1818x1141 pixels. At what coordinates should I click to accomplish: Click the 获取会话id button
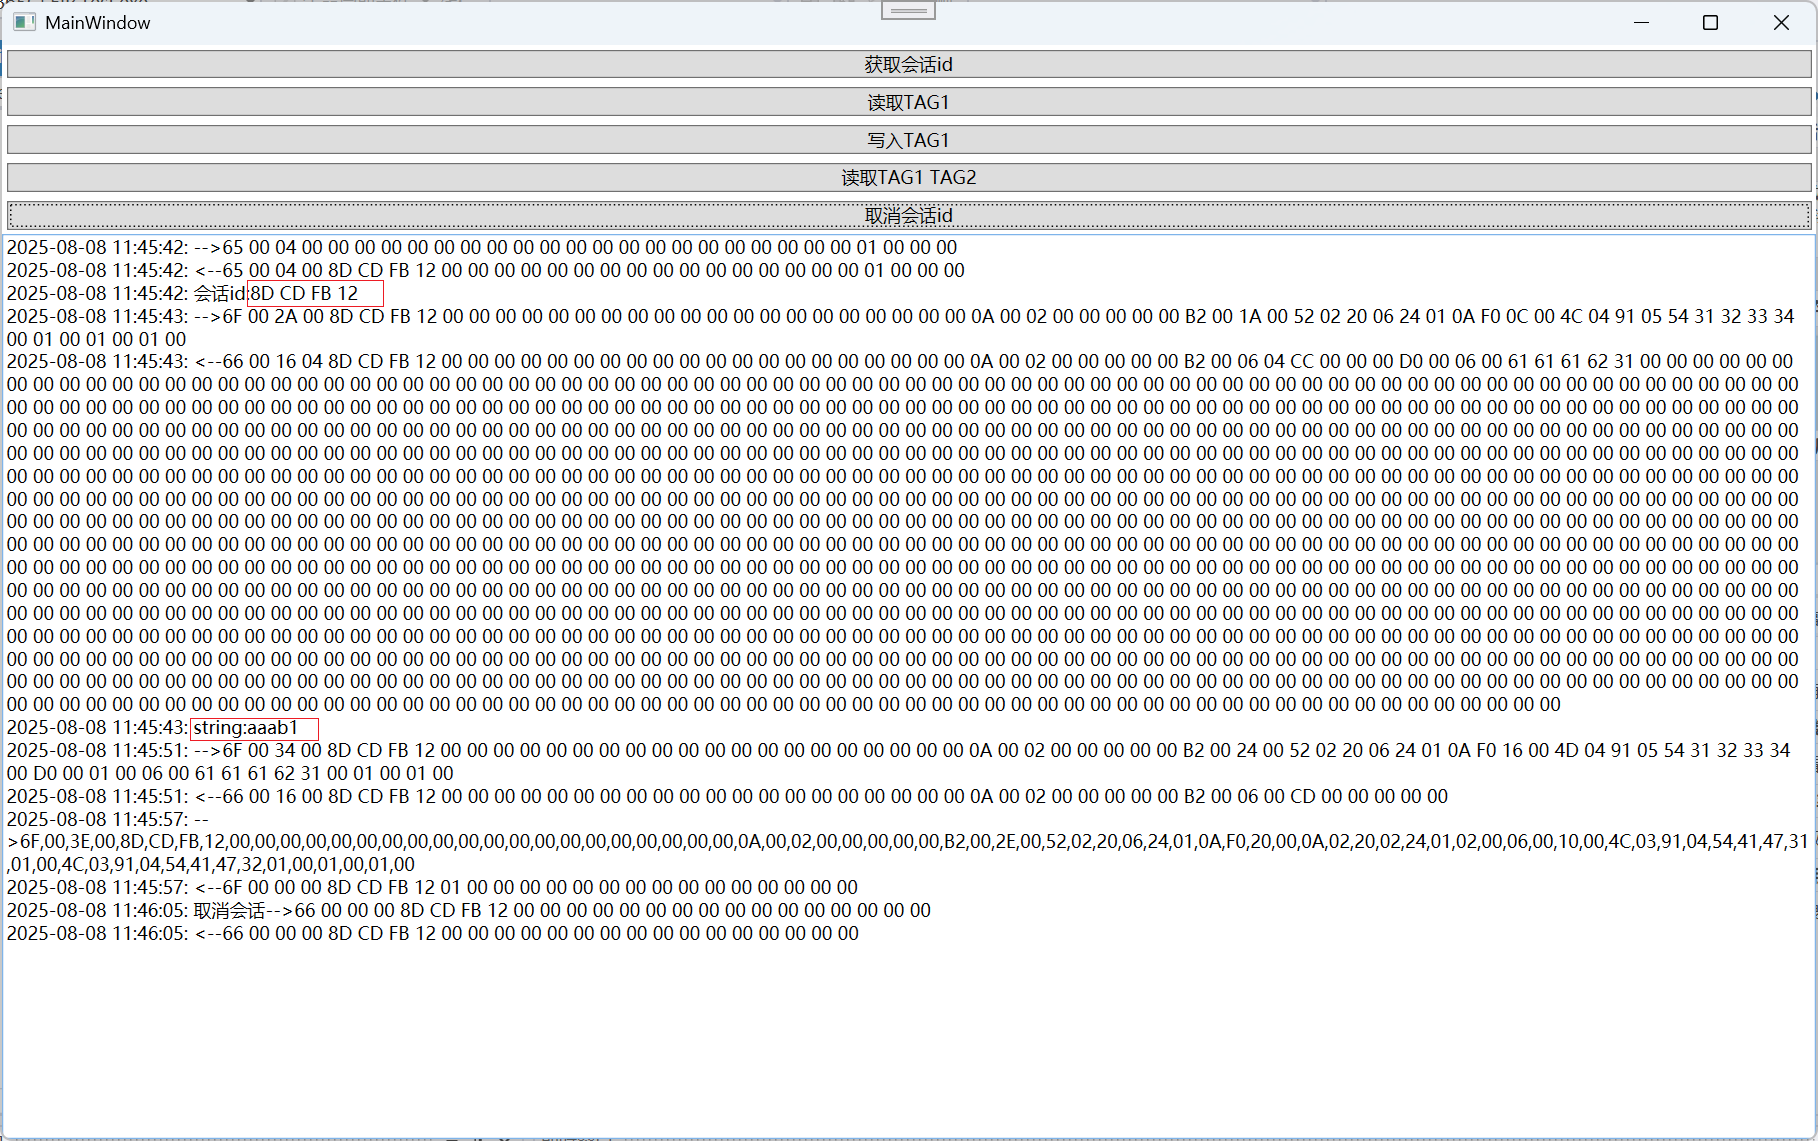tap(909, 64)
